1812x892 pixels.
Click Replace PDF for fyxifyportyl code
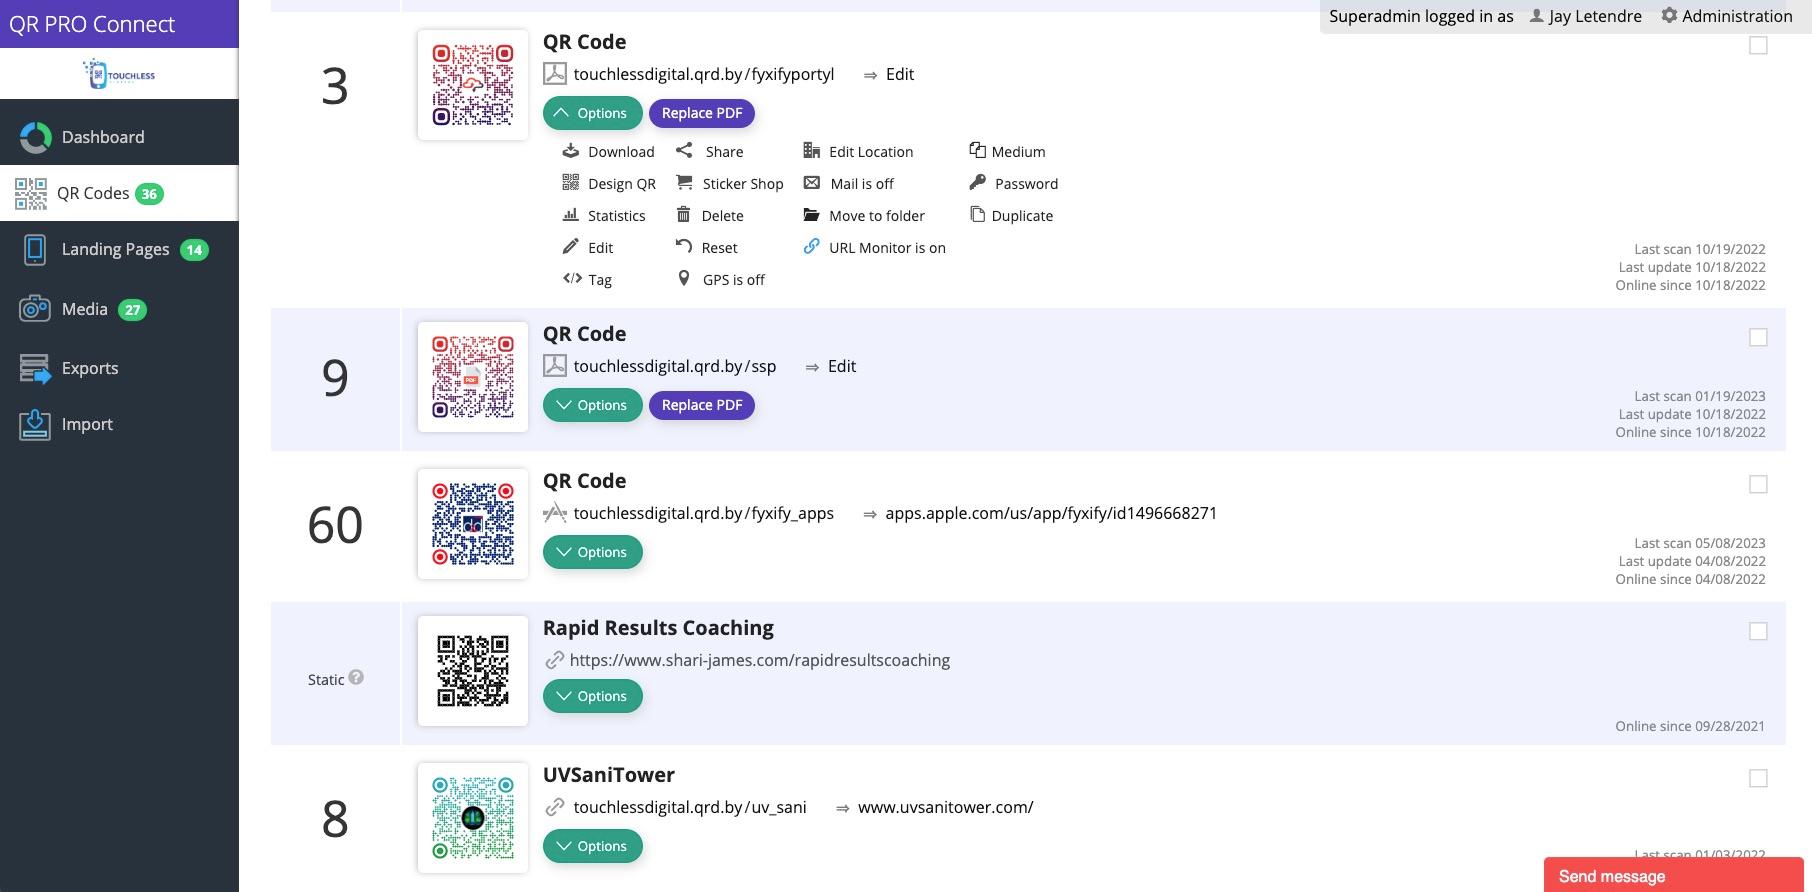tap(702, 113)
